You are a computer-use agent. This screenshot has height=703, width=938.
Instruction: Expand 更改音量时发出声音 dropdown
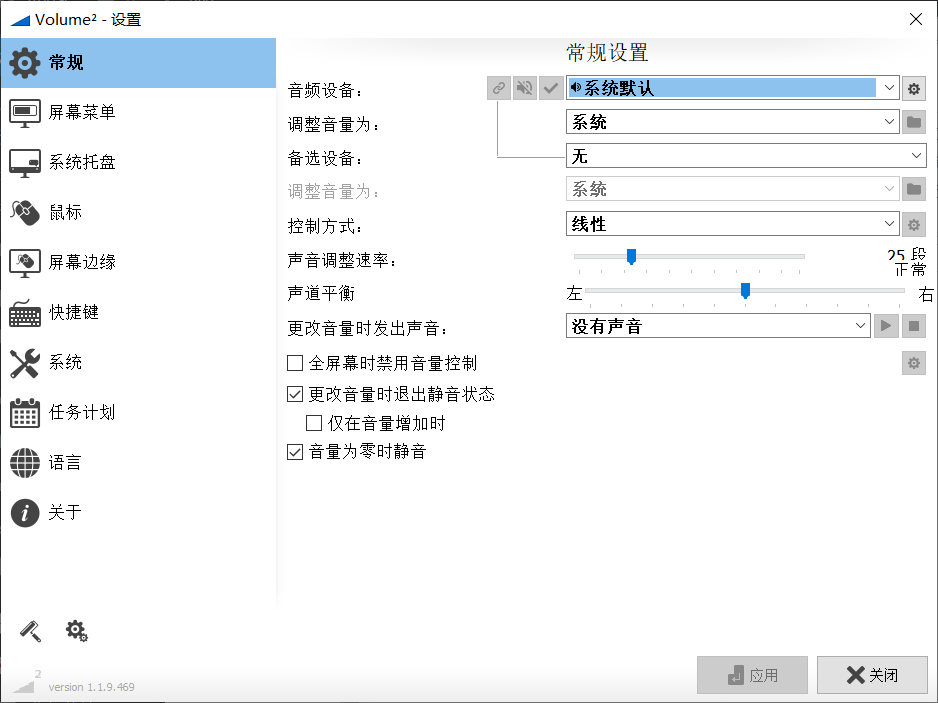(x=718, y=326)
